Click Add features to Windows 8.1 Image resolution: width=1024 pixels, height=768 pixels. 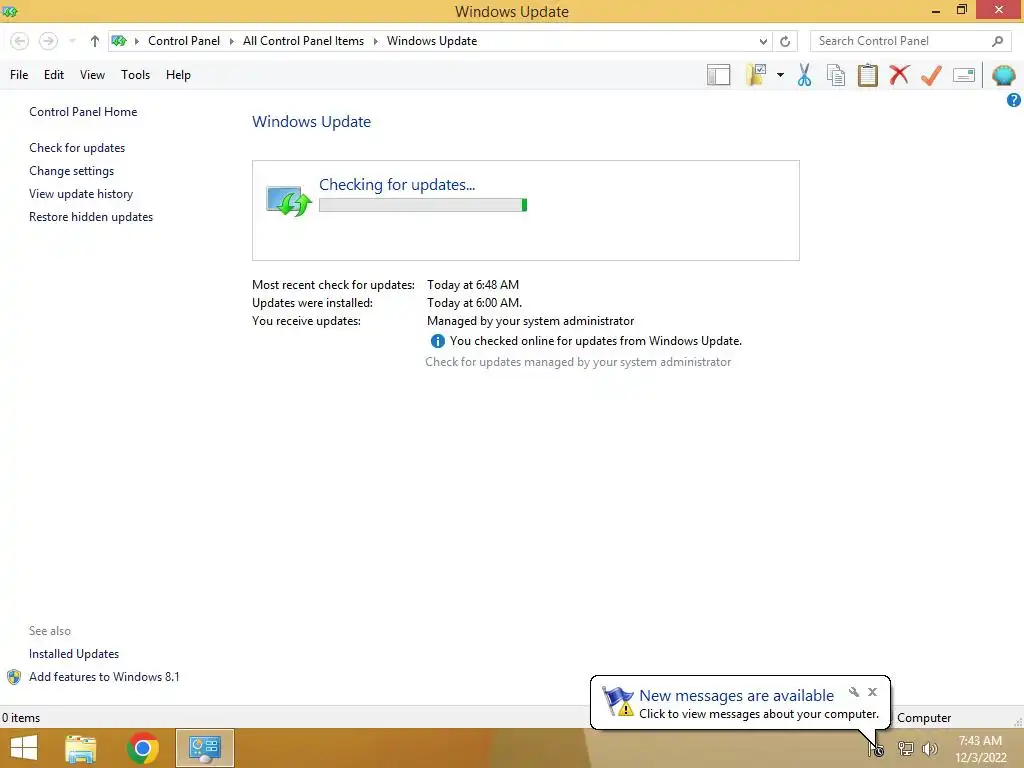[104, 677]
